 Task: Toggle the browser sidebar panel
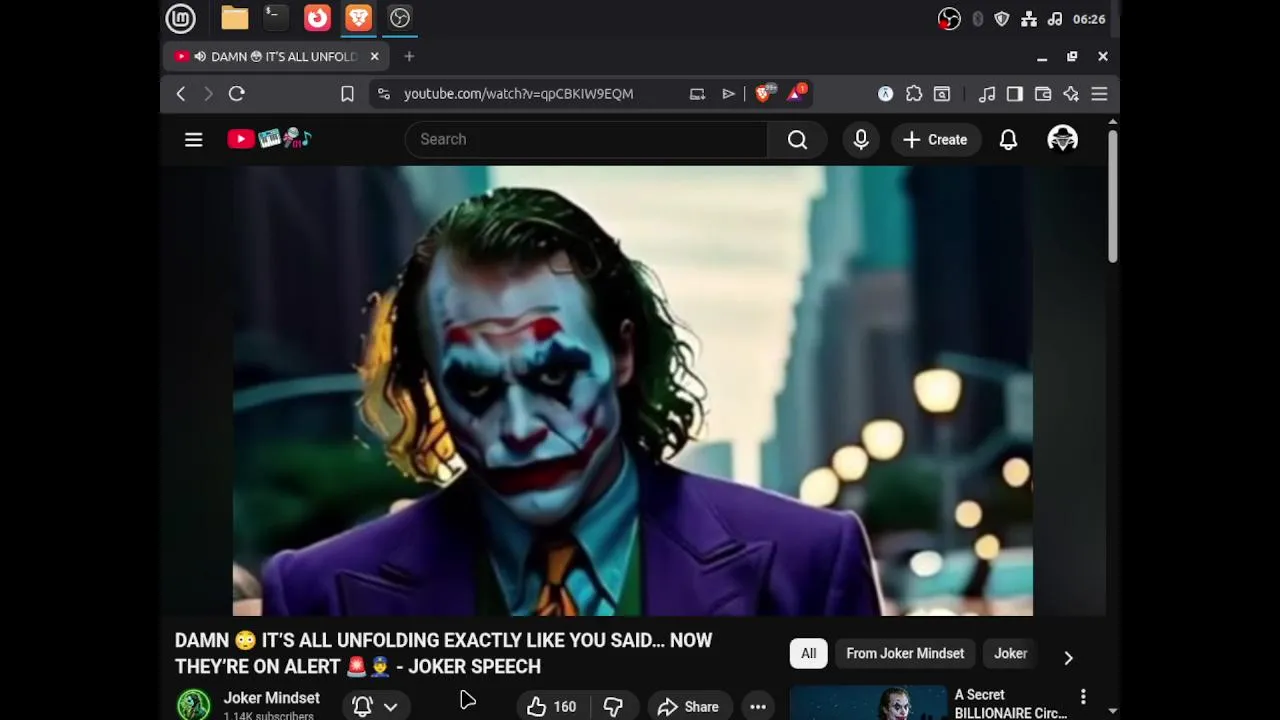(x=1015, y=94)
